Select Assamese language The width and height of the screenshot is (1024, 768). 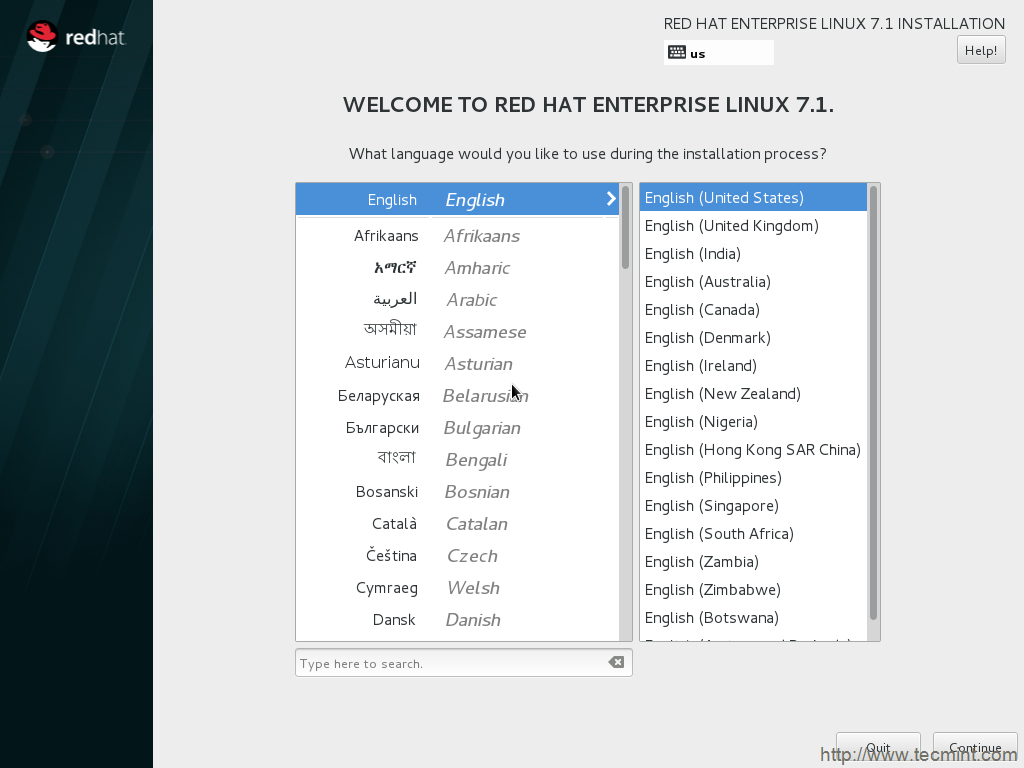point(457,332)
